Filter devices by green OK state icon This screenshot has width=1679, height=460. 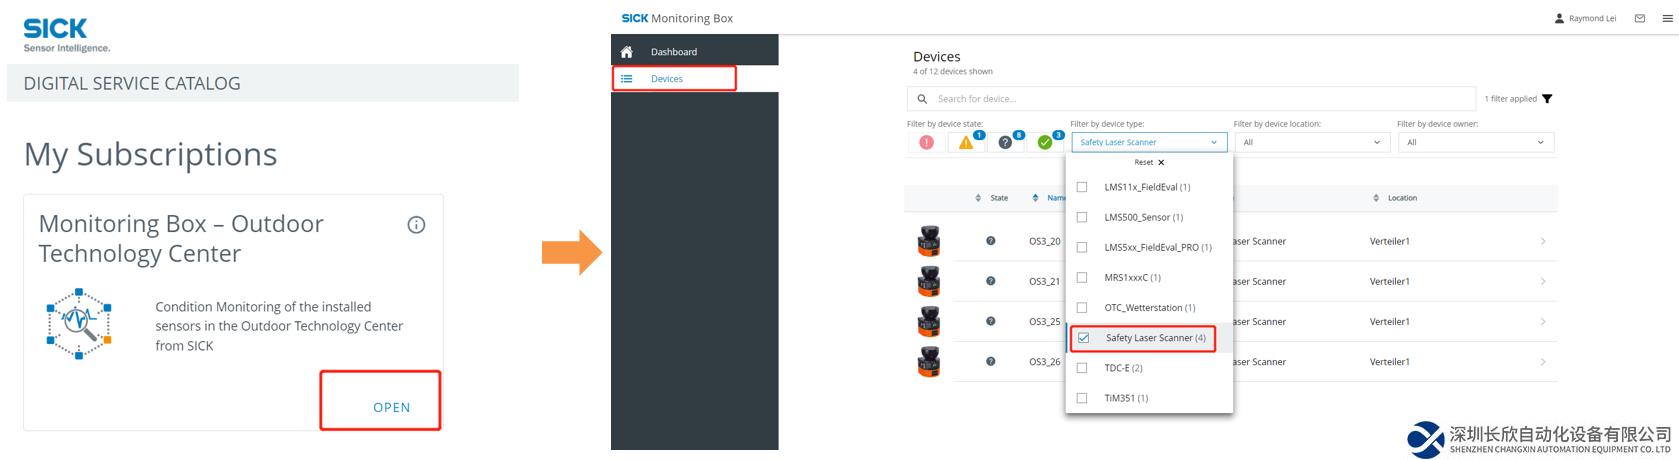(x=1045, y=142)
